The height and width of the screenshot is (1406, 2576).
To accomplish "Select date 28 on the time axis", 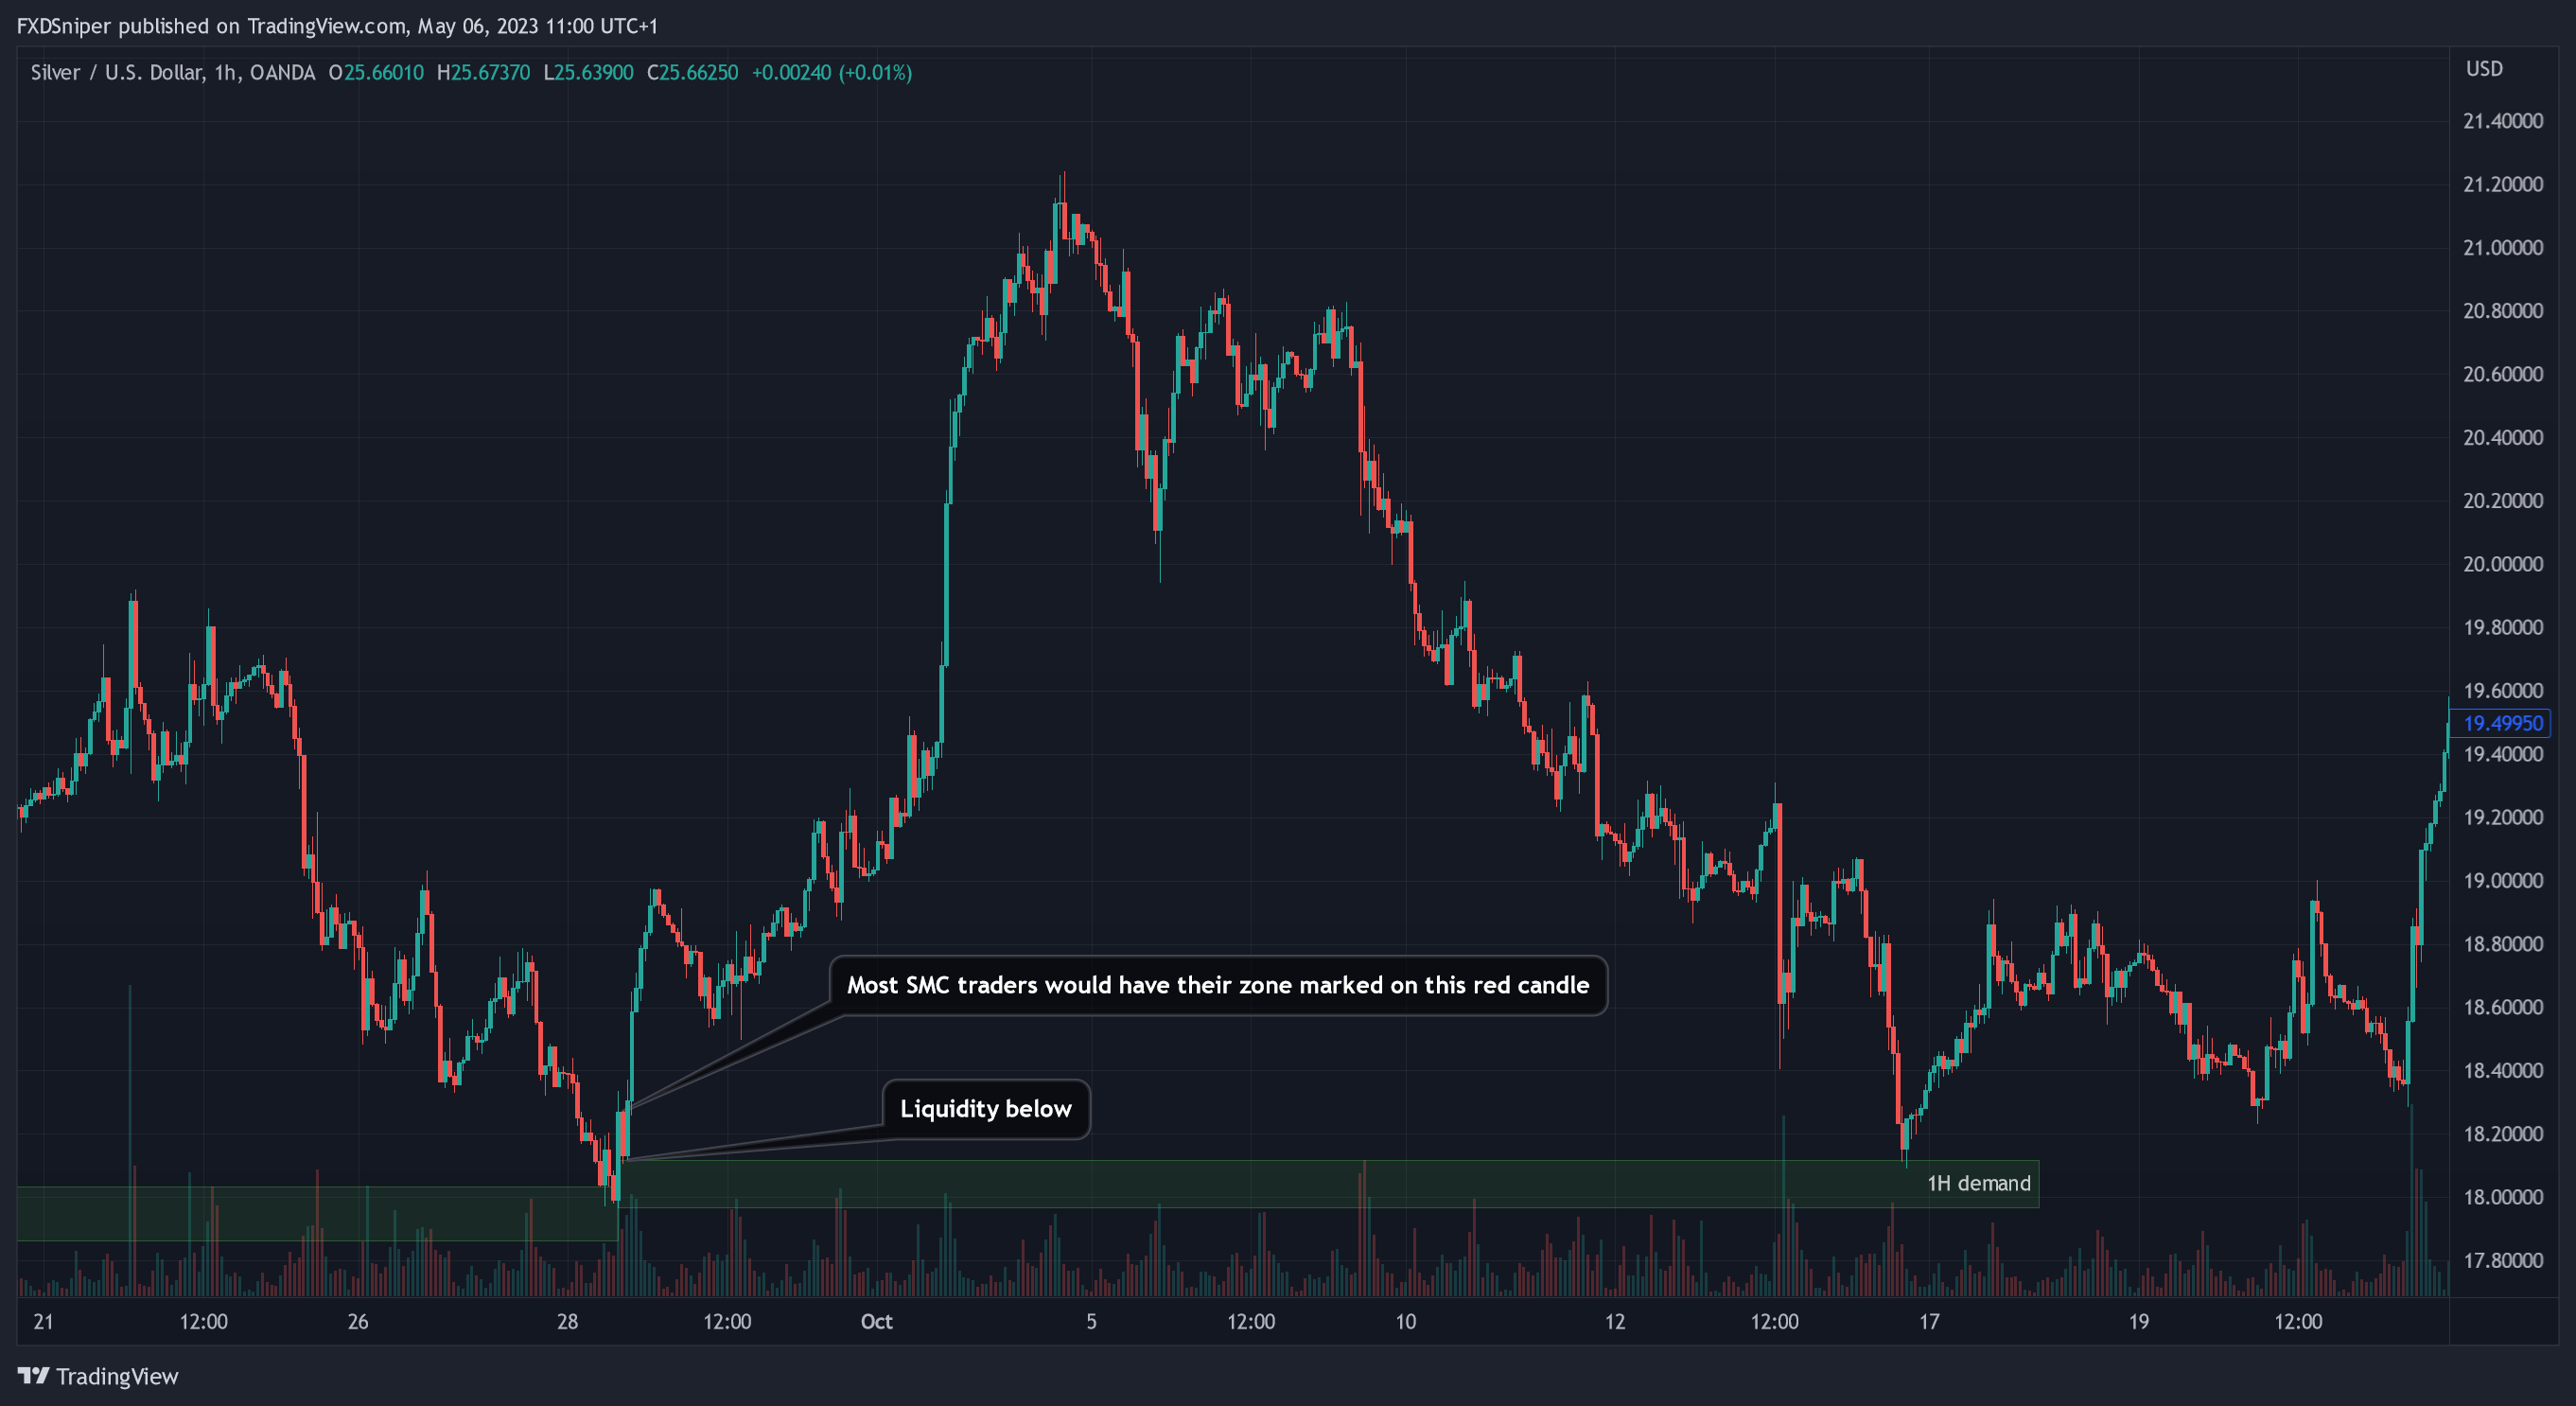I will pyautogui.click(x=567, y=1322).
